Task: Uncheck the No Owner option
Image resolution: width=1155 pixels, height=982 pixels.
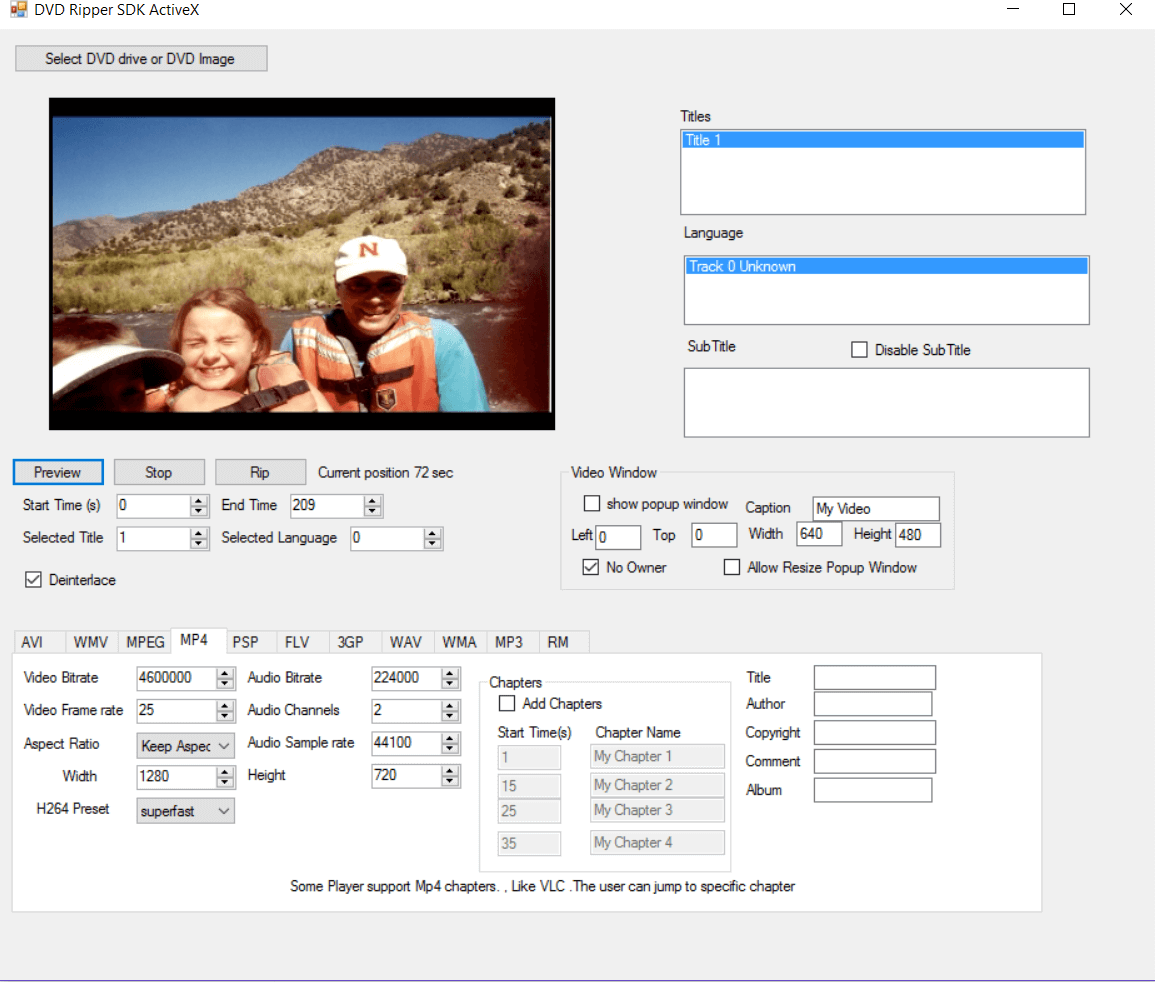Action: pos(590,567)
